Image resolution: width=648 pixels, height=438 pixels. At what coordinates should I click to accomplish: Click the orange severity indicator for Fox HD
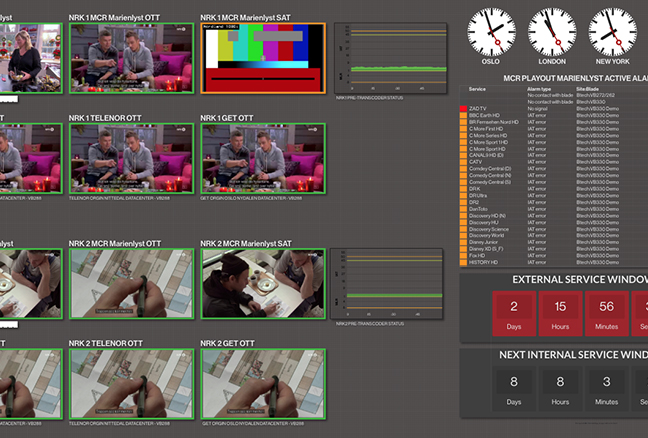click(463, 255)
